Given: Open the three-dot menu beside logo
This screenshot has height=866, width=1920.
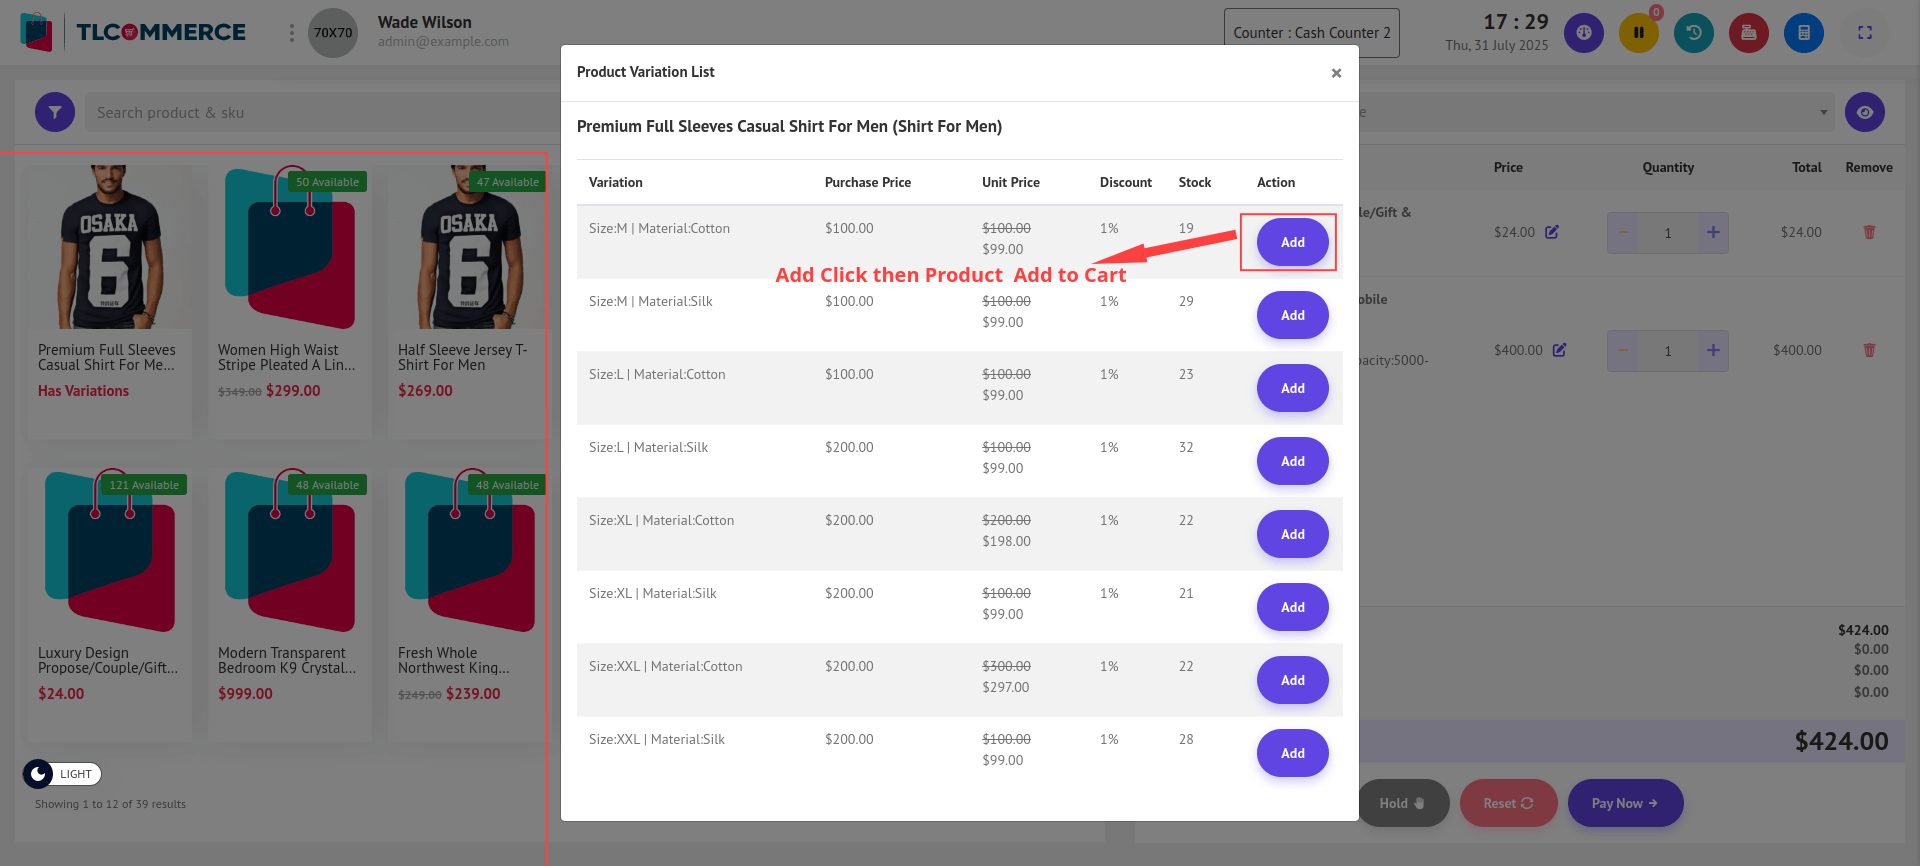Looking at the screenshot, I should pyautogui.click(x=291, y=33).
